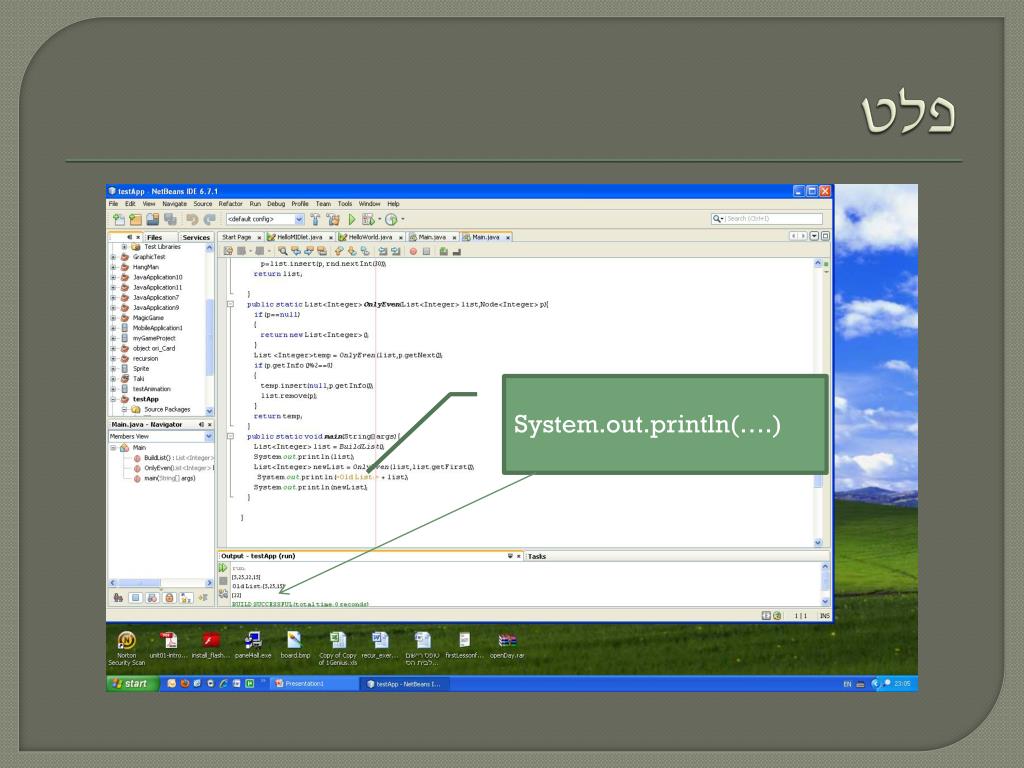Expand the HangMan project node
Image resolution: width=1024 pixels, height=768 pixels.
coord(114,267)
